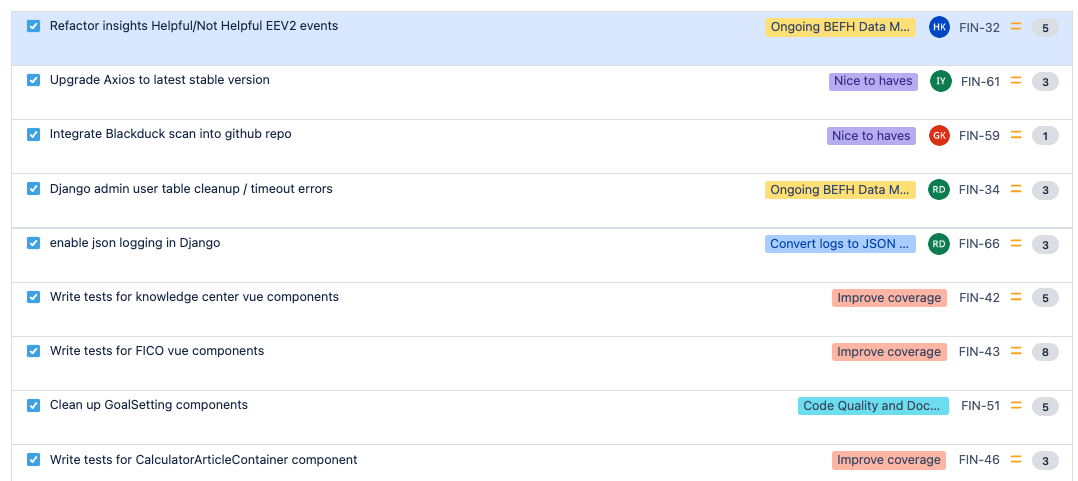Click the story points badge 3 on FIN-66
Image resolution: width=1078 pixels, height=481 pixels.
(1045, 245)
